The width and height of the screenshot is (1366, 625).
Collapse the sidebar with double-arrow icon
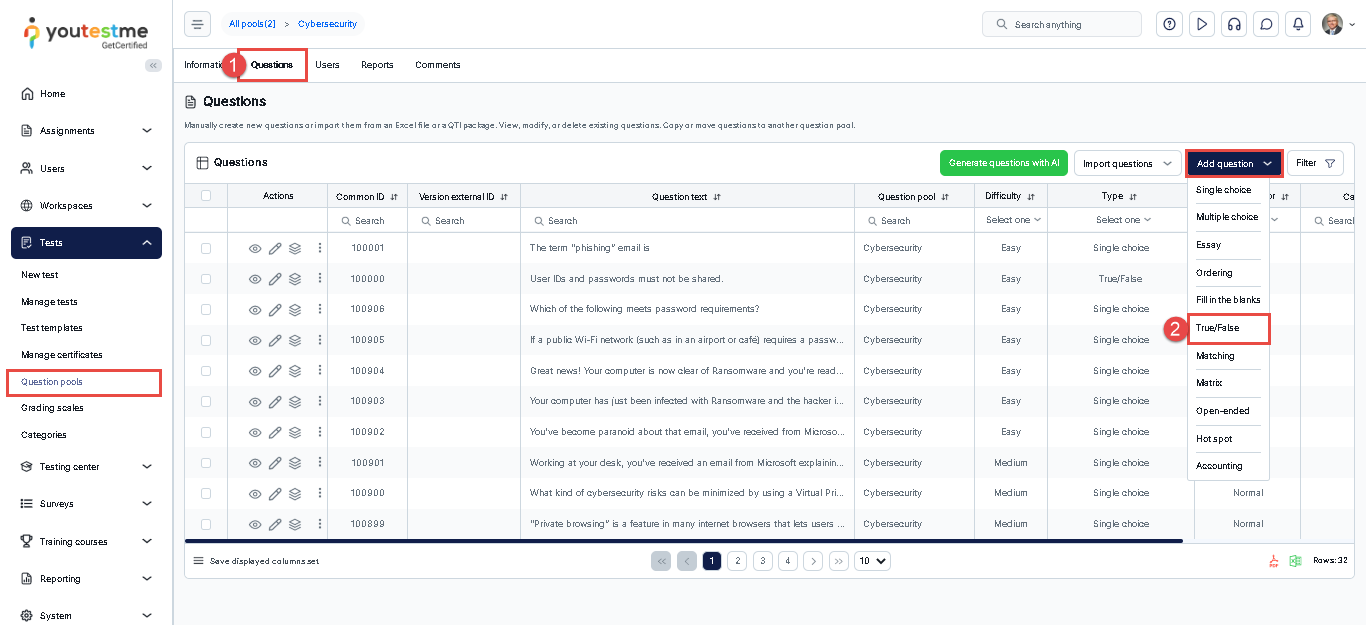pos(153,65)
